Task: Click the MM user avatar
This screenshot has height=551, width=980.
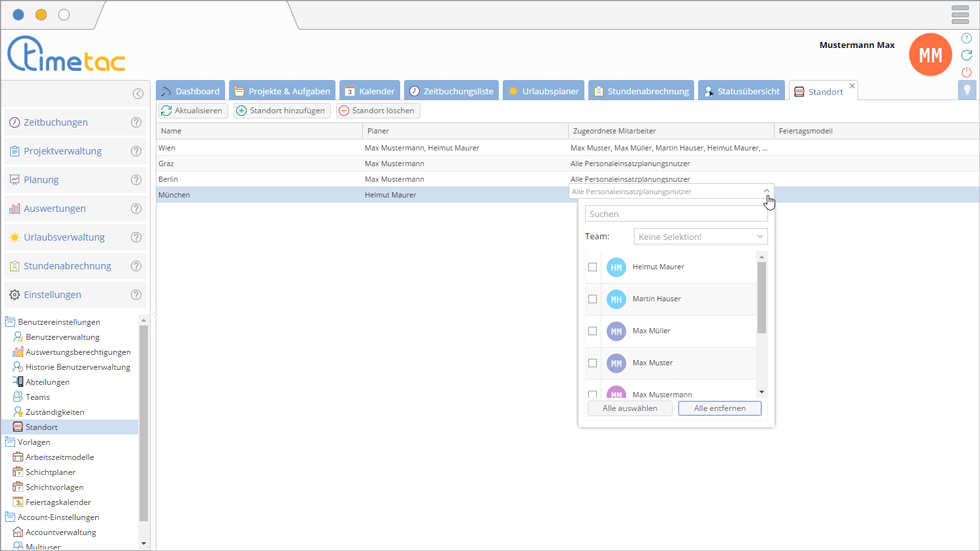Action: coord(930,55)
